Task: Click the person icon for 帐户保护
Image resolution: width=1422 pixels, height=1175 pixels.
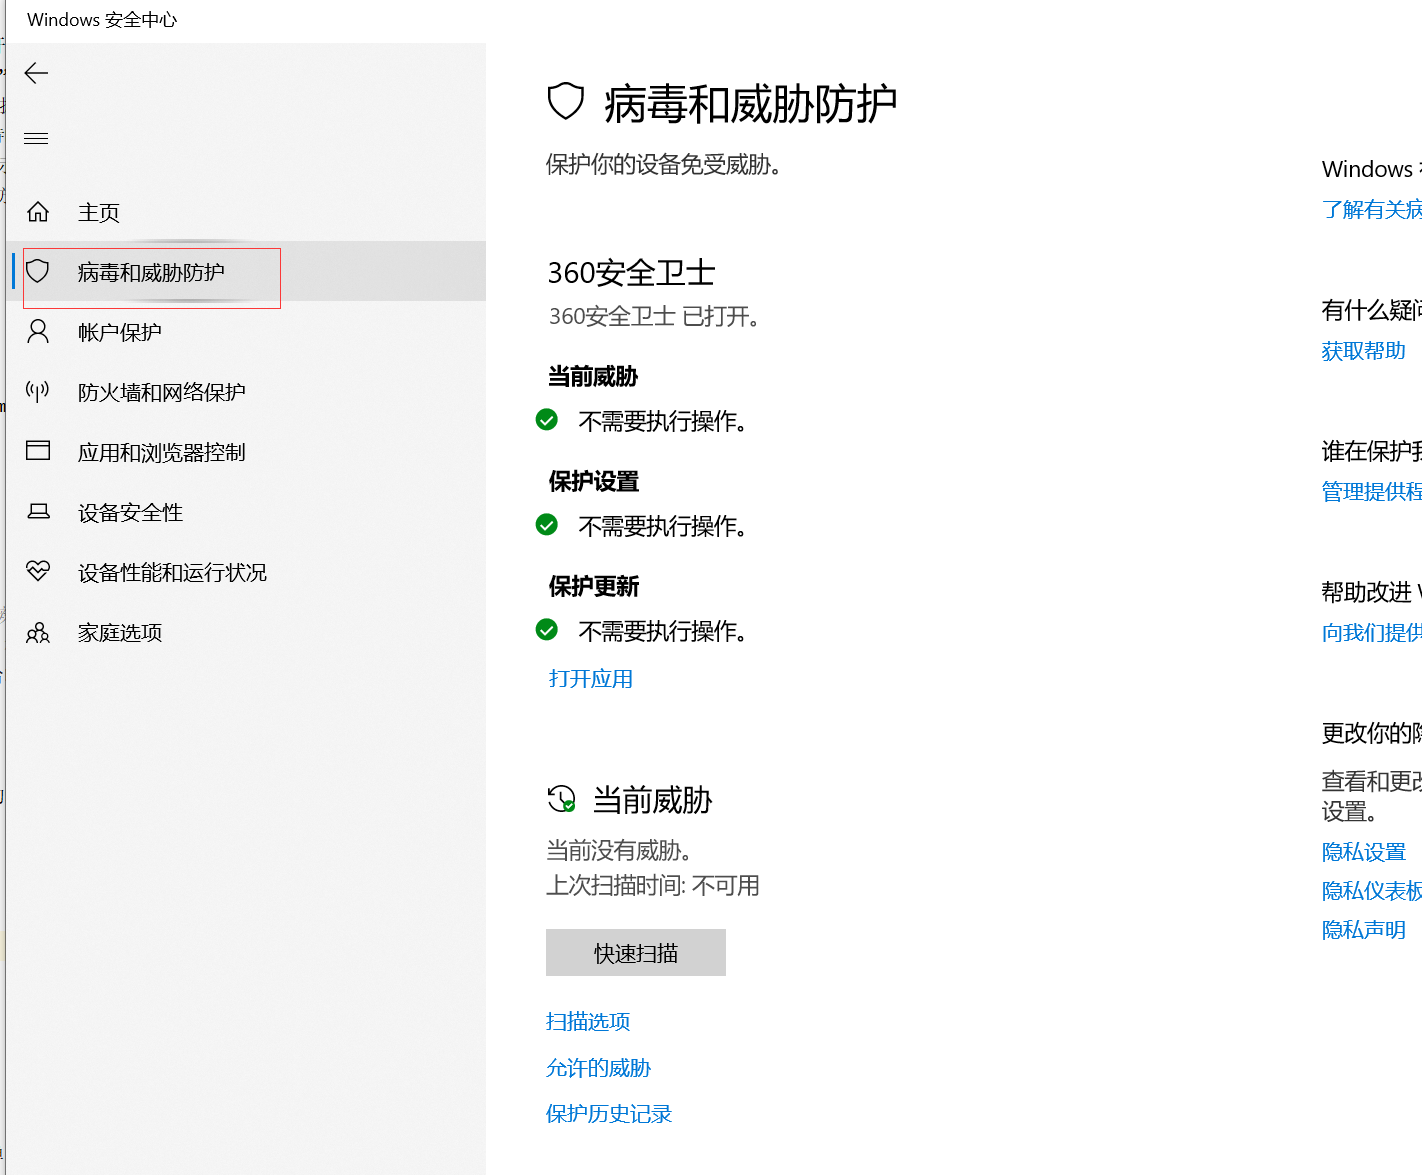Action: pyautogui.click(x=38, y=332)
